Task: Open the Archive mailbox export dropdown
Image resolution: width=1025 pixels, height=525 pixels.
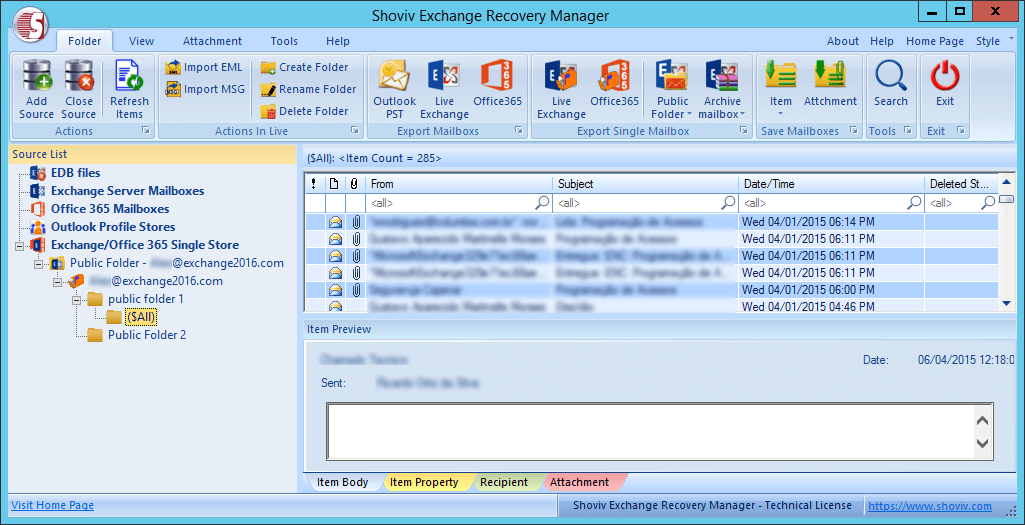Action: [722, 90]
